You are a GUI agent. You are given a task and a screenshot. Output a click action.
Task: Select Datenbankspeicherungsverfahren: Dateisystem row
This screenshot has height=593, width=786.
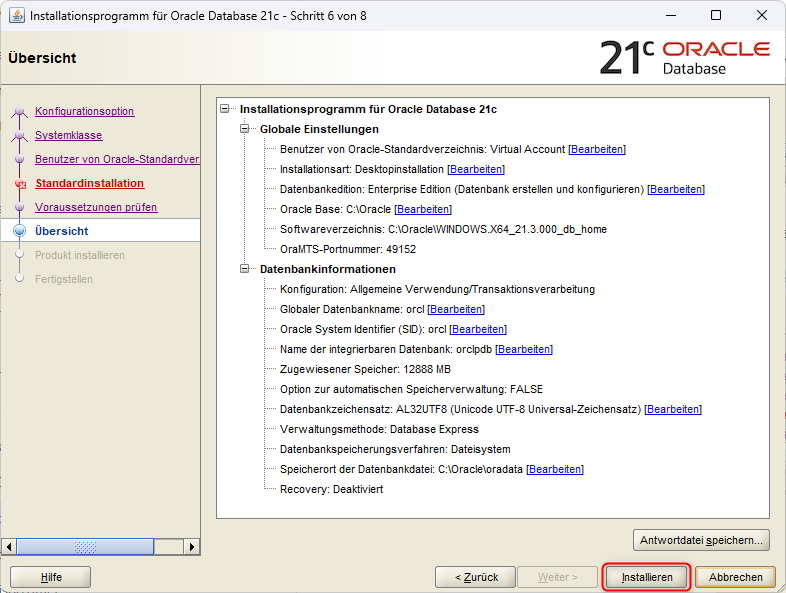395,450
